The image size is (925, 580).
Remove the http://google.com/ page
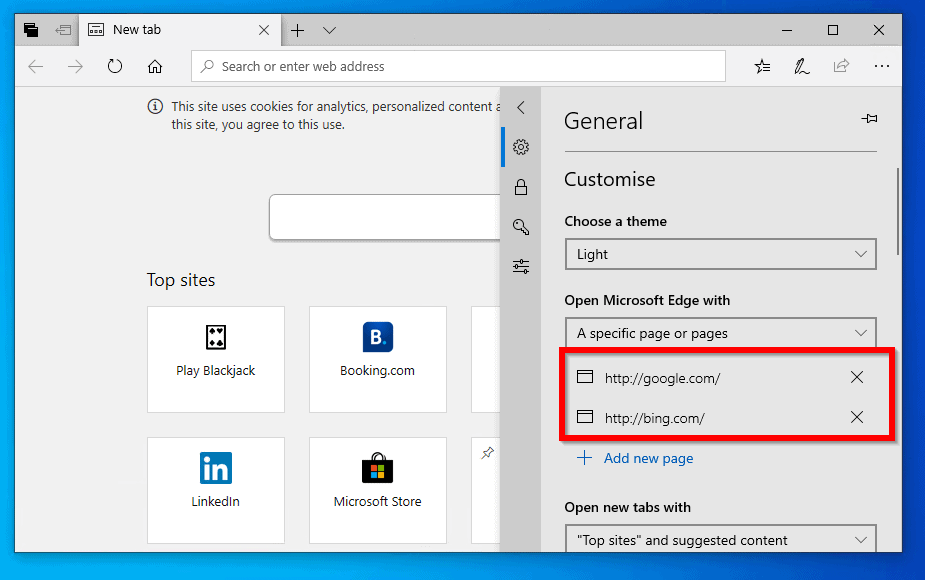[857, 377]
